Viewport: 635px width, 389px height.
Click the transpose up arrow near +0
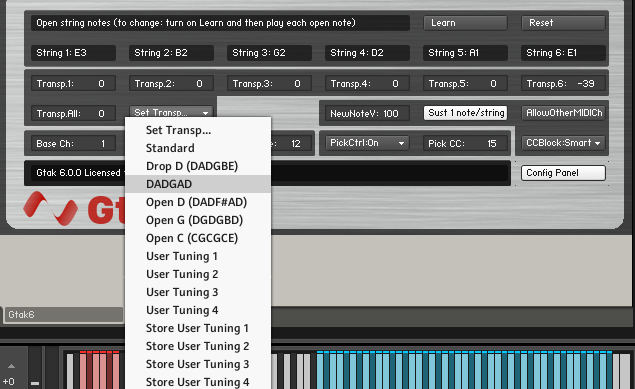(x=11, y=366)
